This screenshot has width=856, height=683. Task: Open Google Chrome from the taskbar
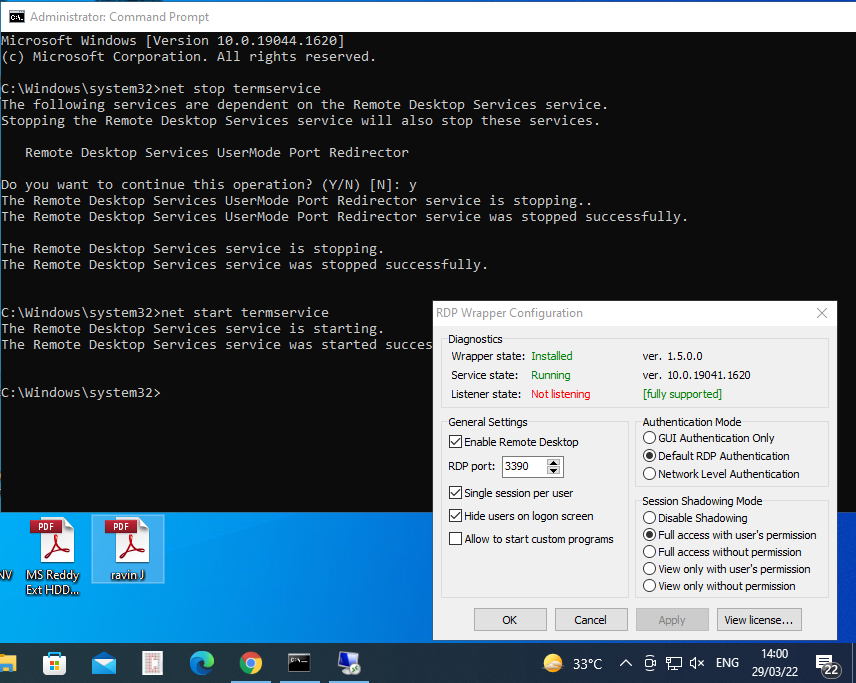click(251, 663)
